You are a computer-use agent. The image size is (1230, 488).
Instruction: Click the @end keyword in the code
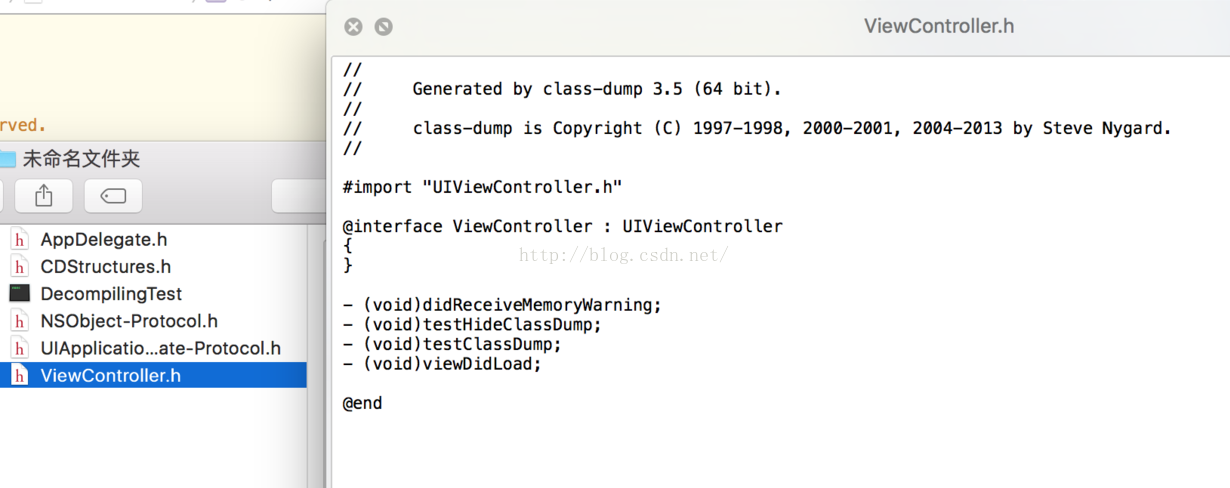click(362, 403)
